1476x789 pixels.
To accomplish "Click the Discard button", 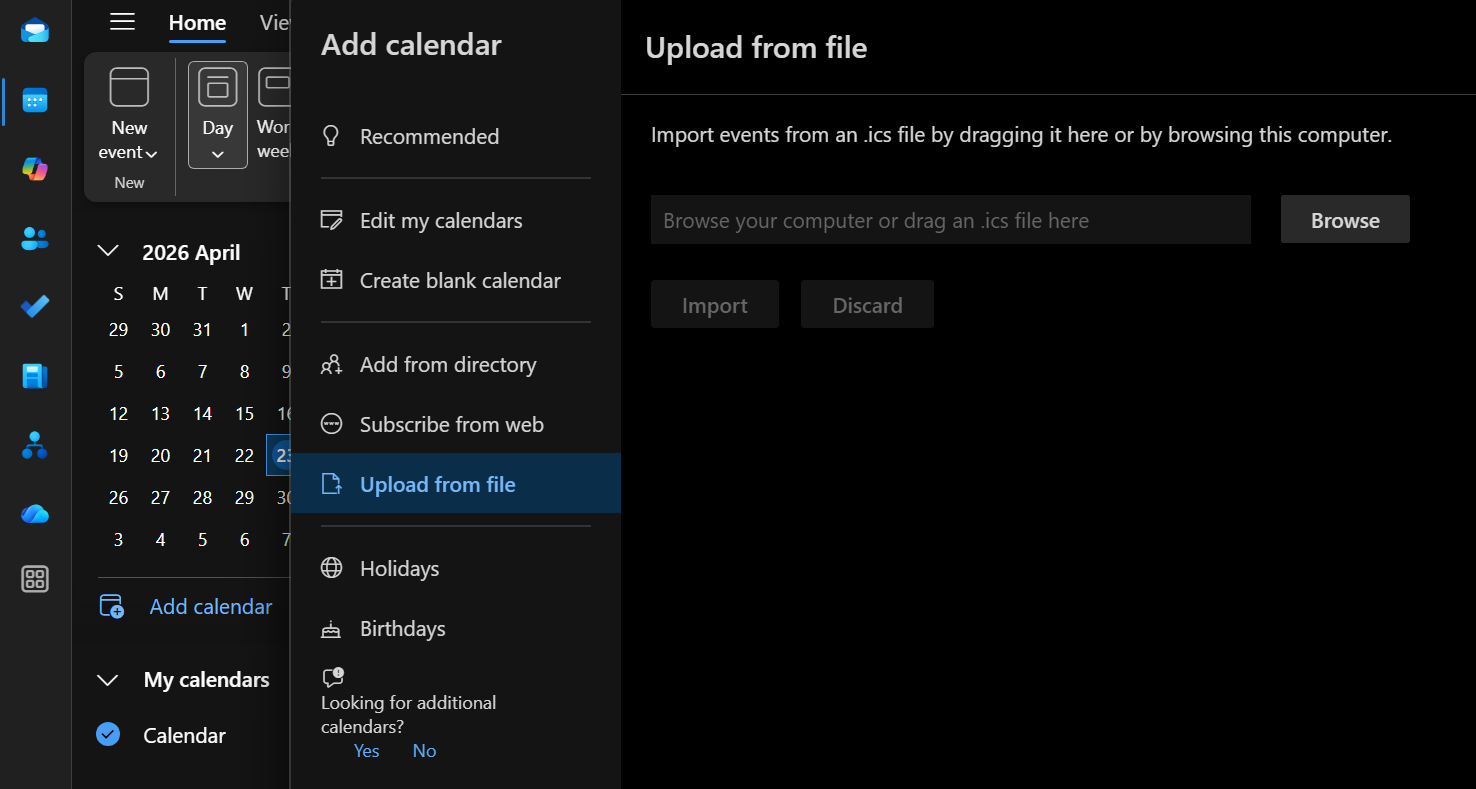I will pos(867,304).
